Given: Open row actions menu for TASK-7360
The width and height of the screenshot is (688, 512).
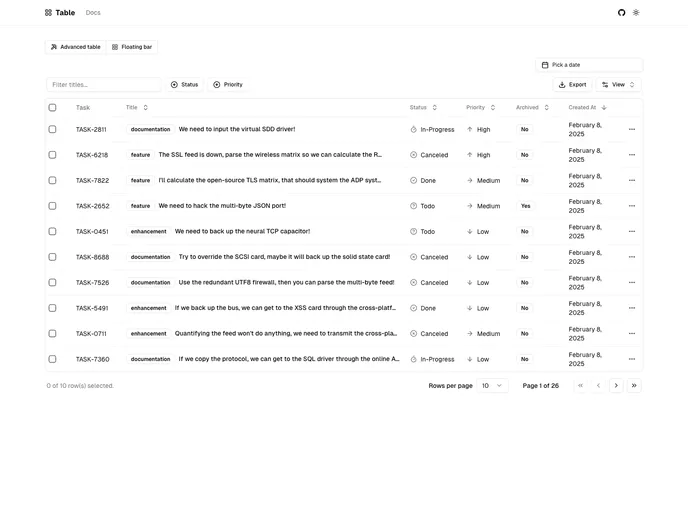Looking at the screenshot, I should pyautogui.click(x=631, y=359).
